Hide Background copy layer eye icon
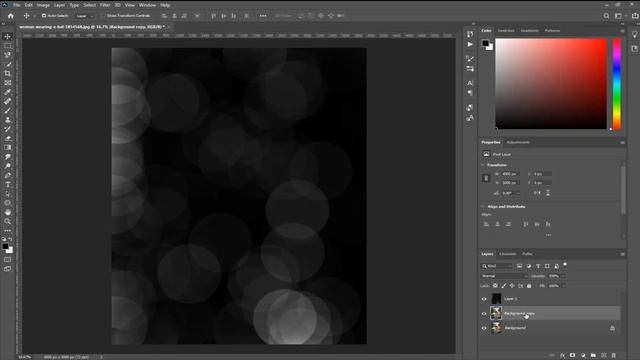The image size is (640, 360). 484,313
